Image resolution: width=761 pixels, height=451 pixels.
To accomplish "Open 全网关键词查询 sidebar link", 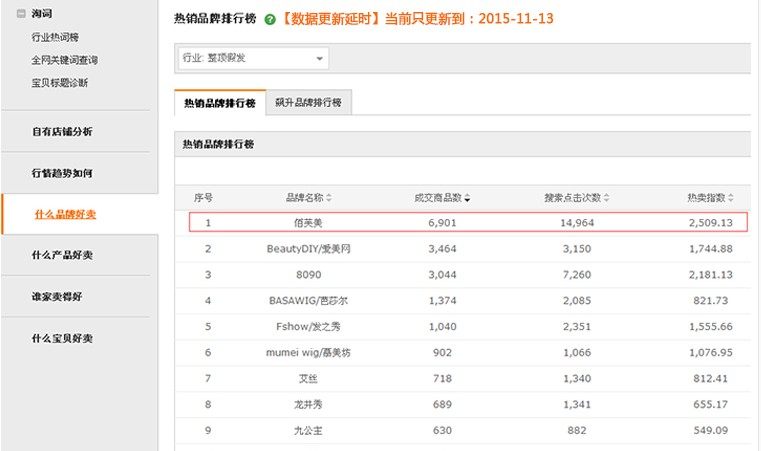I will 65,60.
